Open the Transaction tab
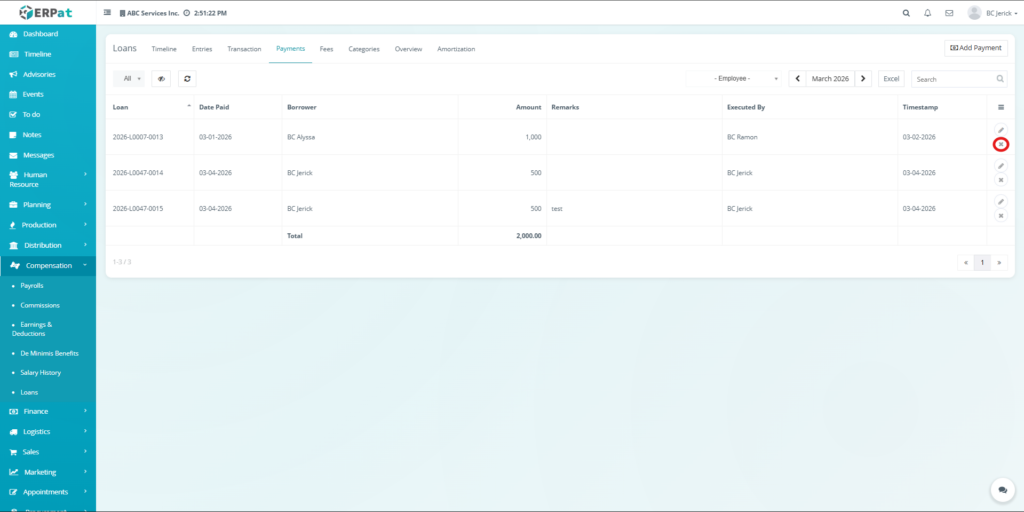Screen dimensions: 1024x512 pos(244,49)
